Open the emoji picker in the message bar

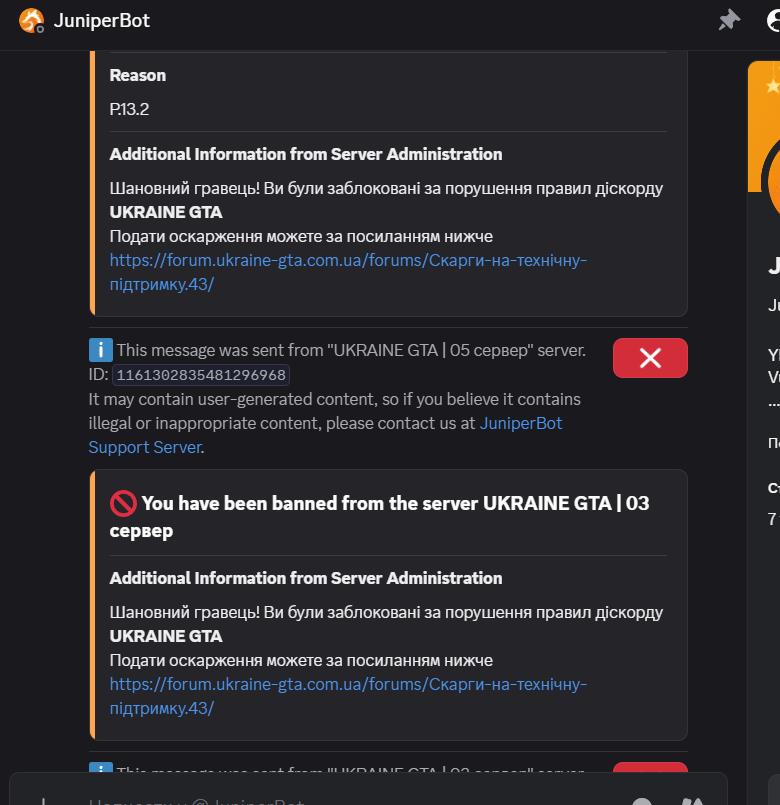tap(642, 801)
